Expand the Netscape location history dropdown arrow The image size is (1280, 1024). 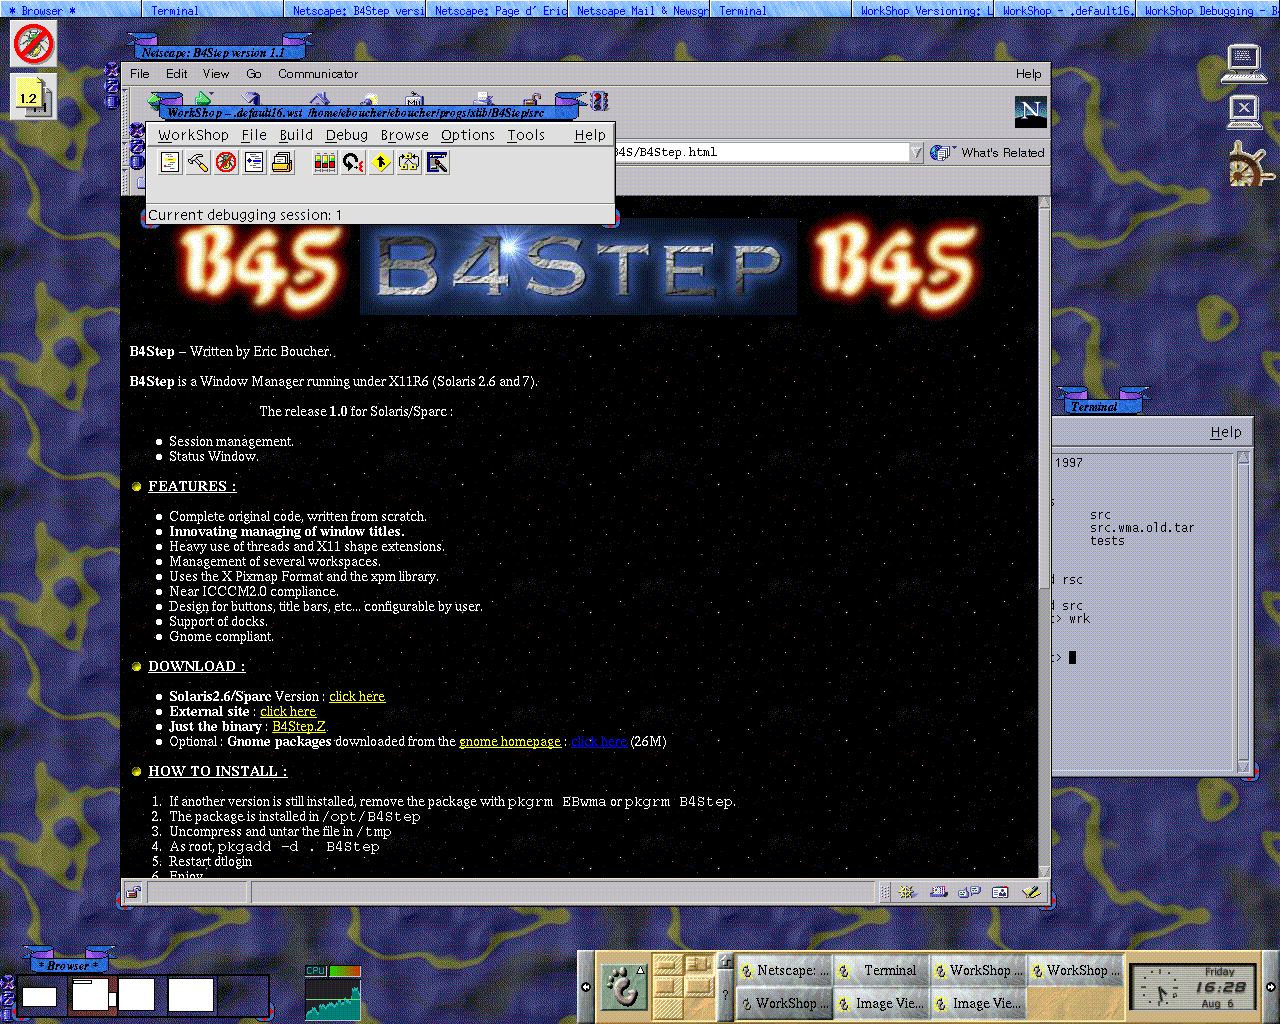pyautogui.click(x=916, y=152)
